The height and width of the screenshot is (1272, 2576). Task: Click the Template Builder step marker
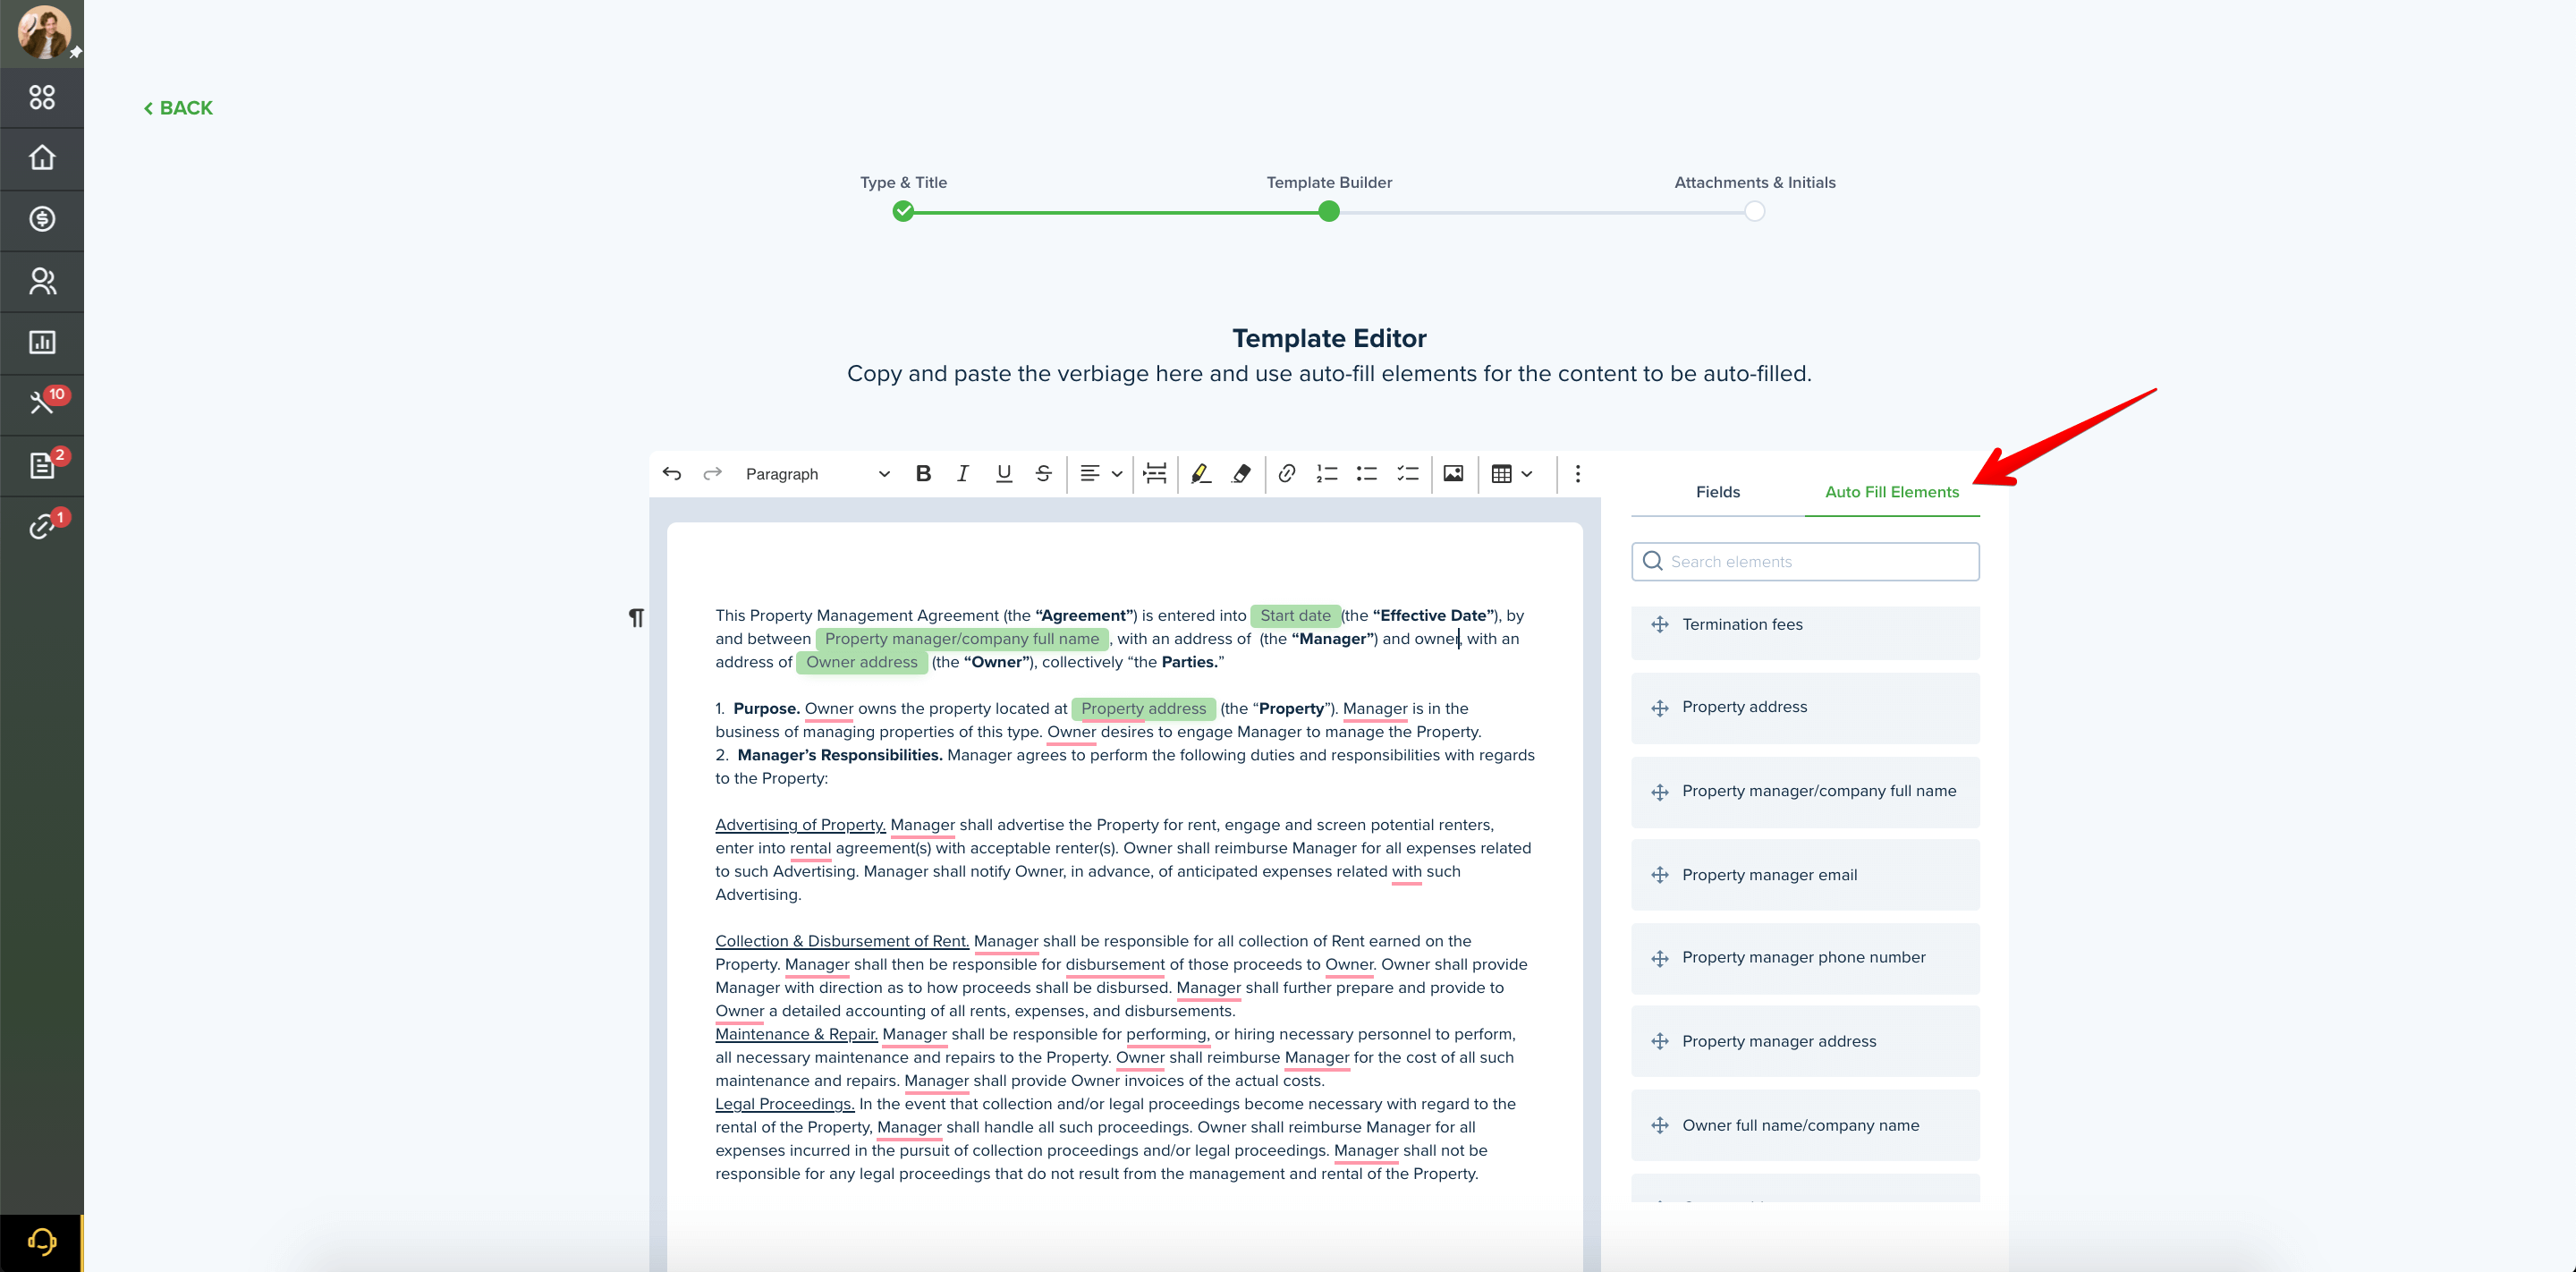tap(1329, 211)
